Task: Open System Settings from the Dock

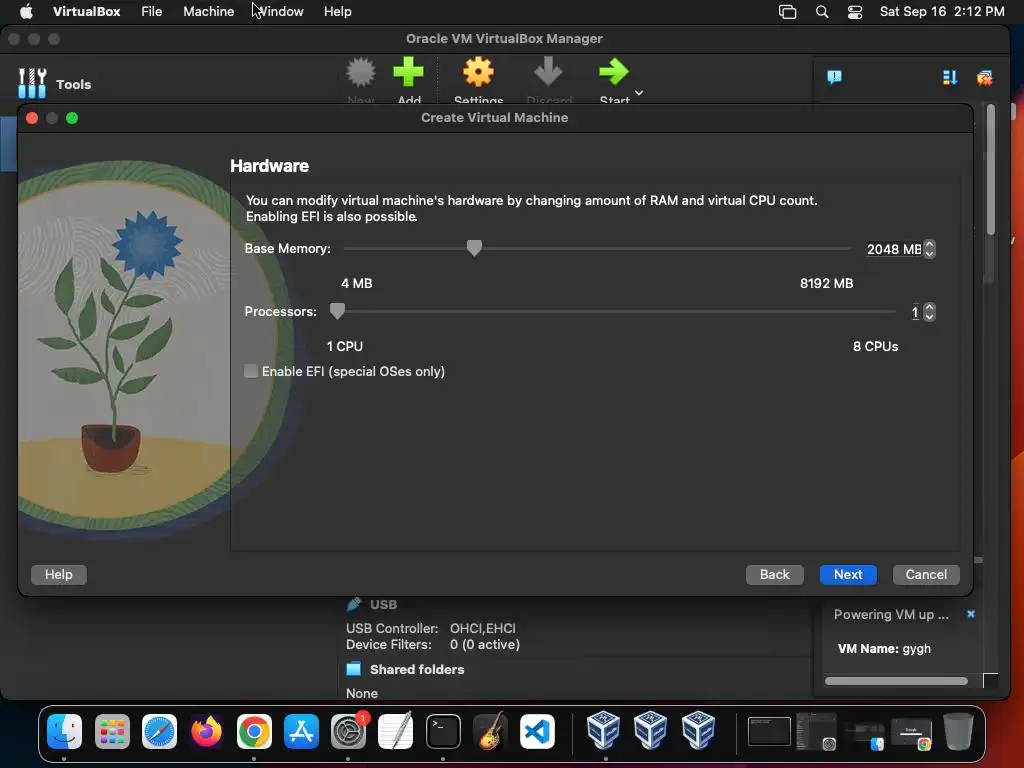Action: coord(349,731)
